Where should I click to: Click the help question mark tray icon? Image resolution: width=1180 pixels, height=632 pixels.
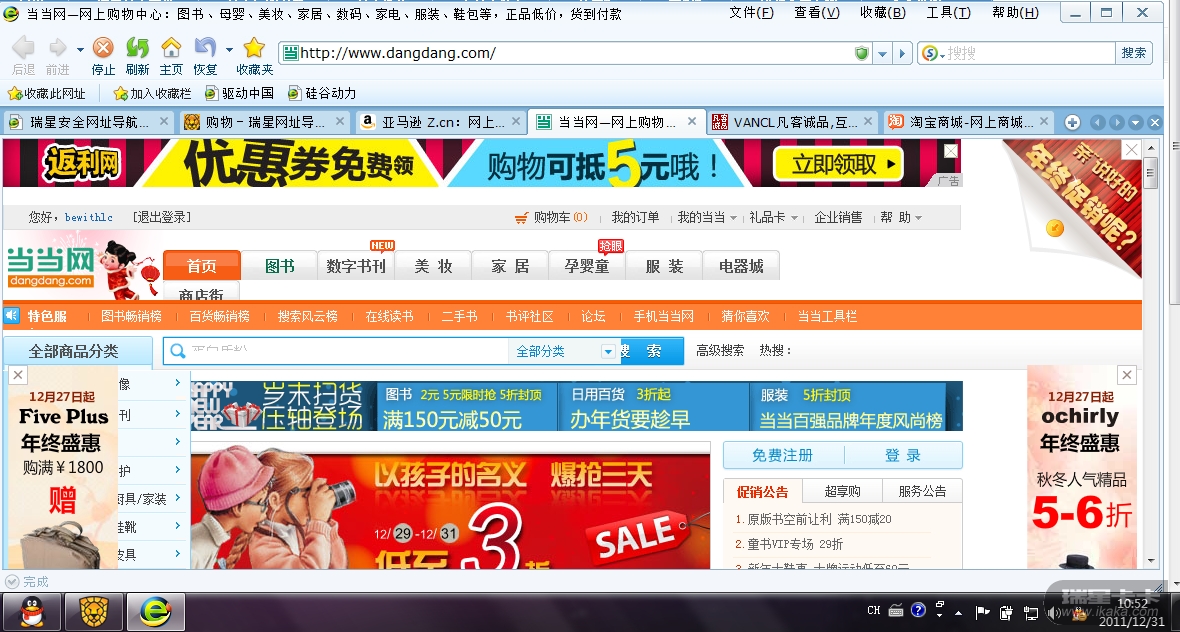click(x=918, y=610)
